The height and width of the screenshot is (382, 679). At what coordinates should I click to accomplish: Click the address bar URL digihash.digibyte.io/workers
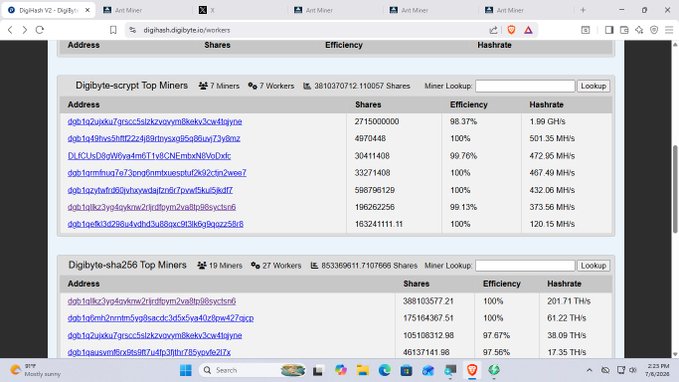[x=187, y=30]
